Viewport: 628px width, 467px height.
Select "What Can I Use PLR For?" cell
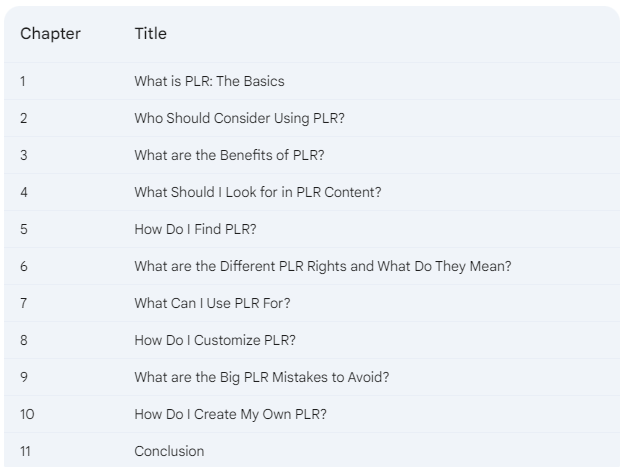212,303
